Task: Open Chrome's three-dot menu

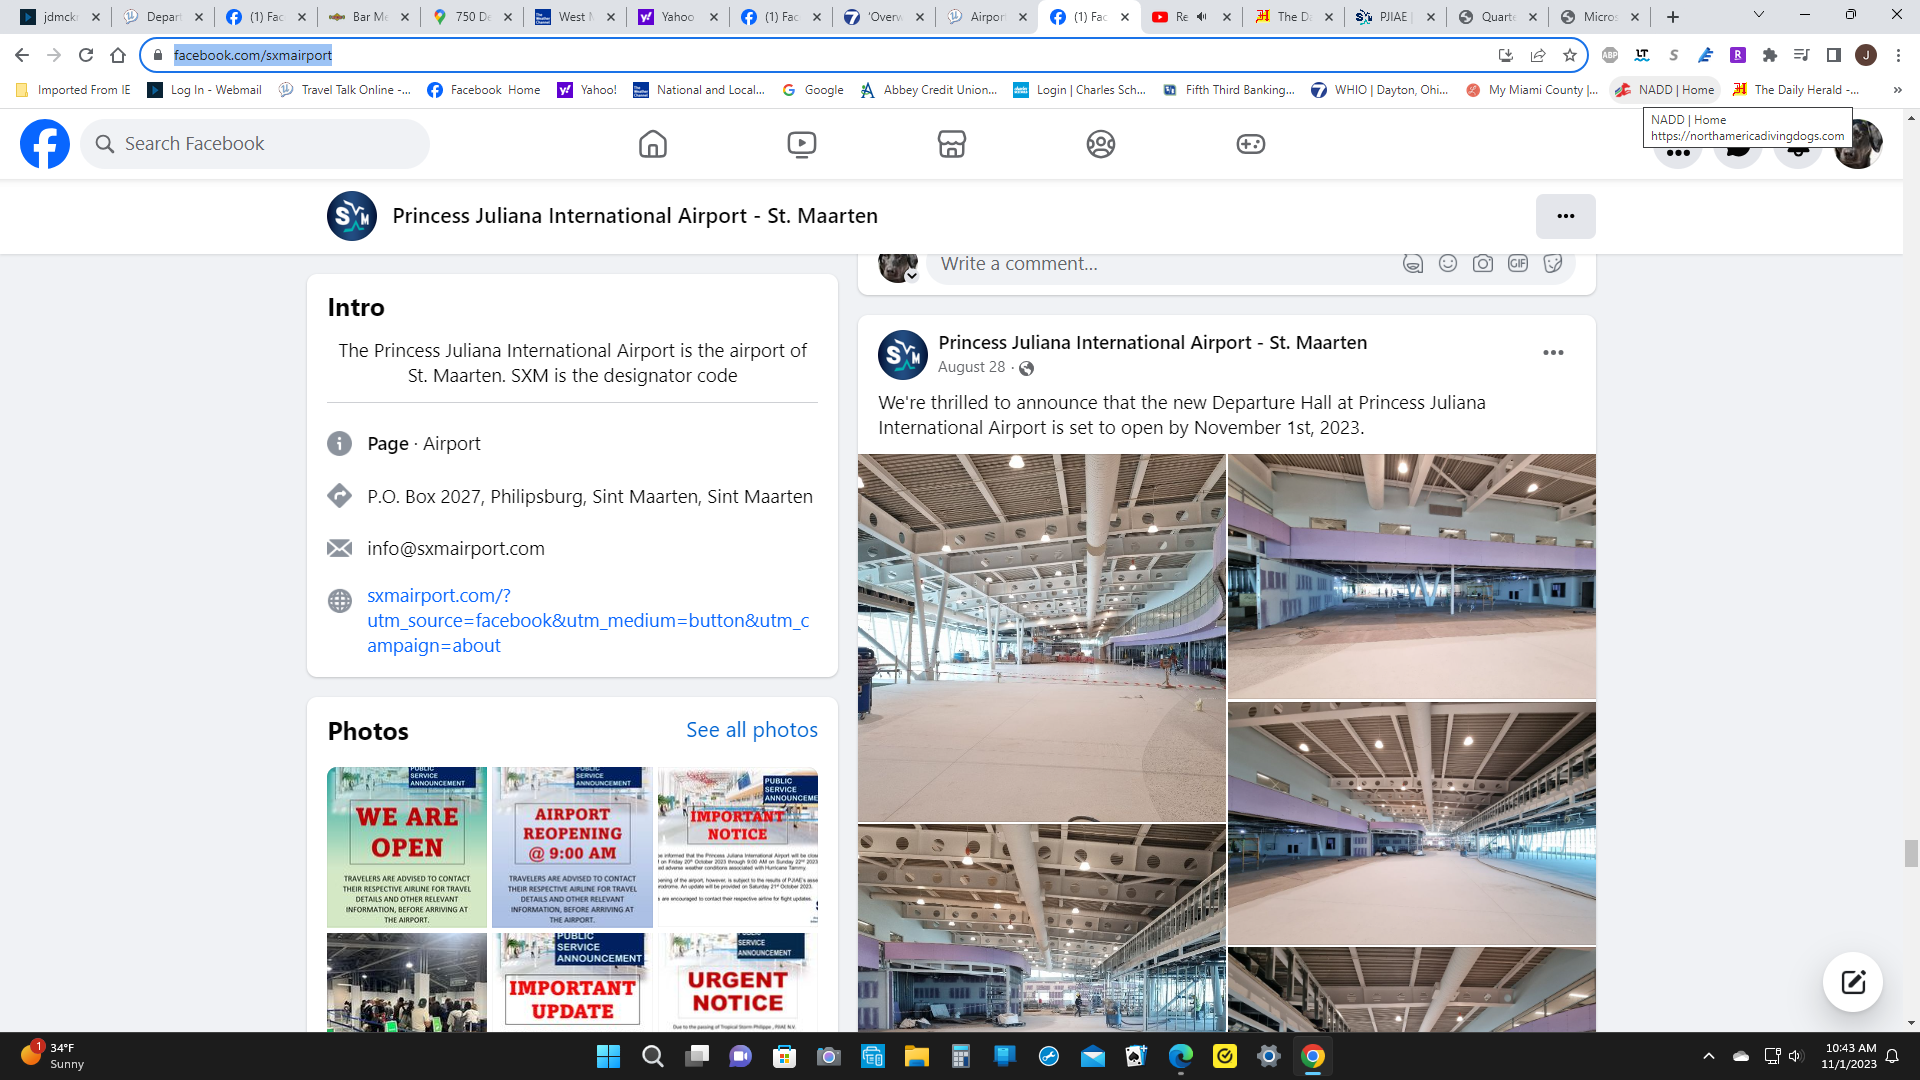Action: click(x=1898, y=55)
